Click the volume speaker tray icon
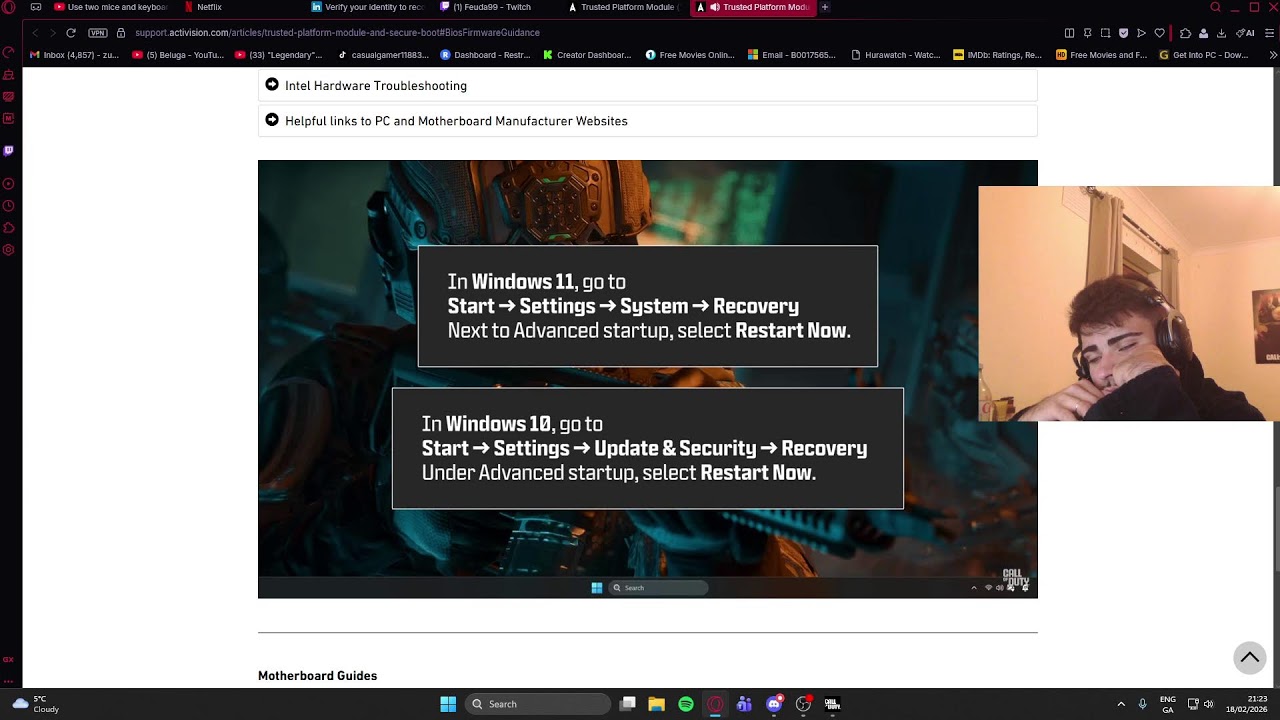Viewport: 1280px width, 720px height. point(1209,704)
